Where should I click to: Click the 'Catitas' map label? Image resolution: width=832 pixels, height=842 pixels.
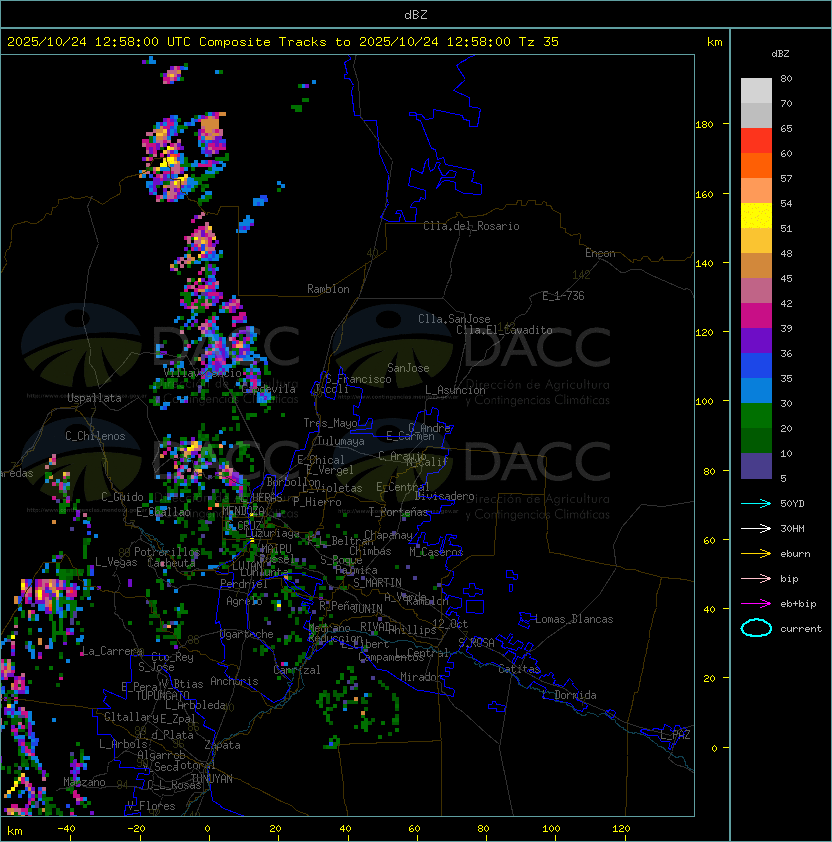click(519, 669)
